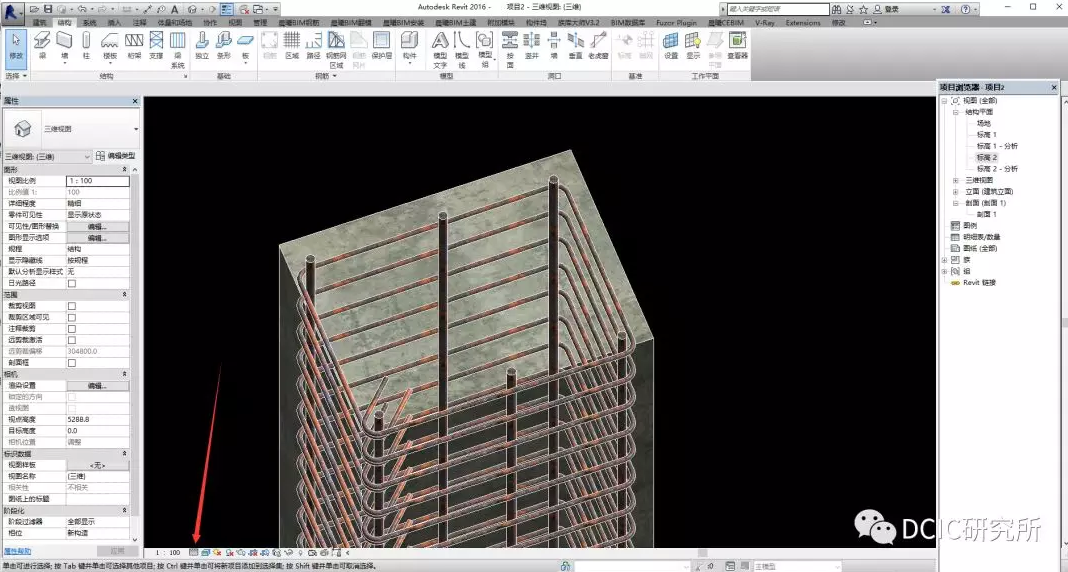Image resolution: width=1068 pixels, height=572 pixels.
Task: Select the 模型线 model line tool
Action: 462,49
